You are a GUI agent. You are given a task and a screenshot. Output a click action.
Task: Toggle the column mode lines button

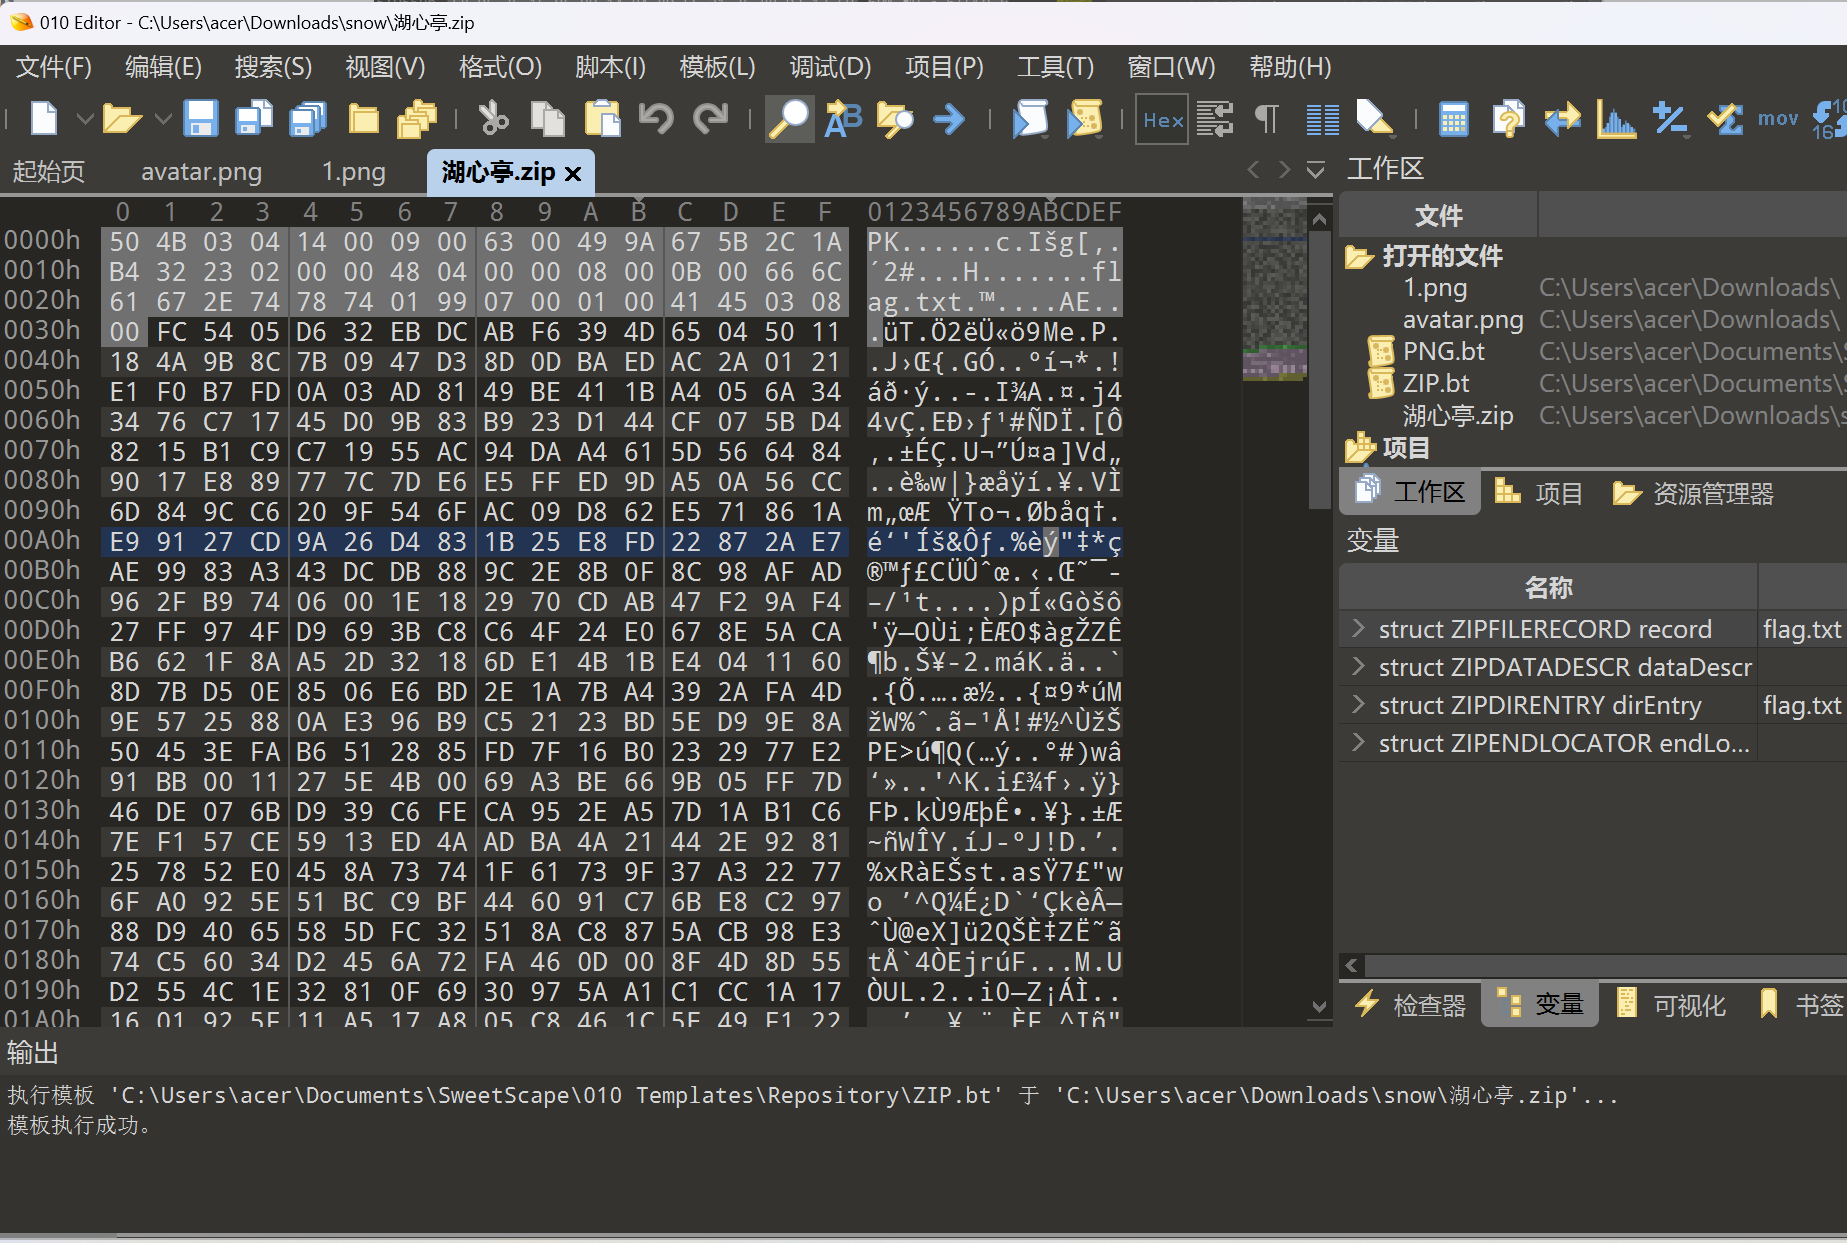1322,119
